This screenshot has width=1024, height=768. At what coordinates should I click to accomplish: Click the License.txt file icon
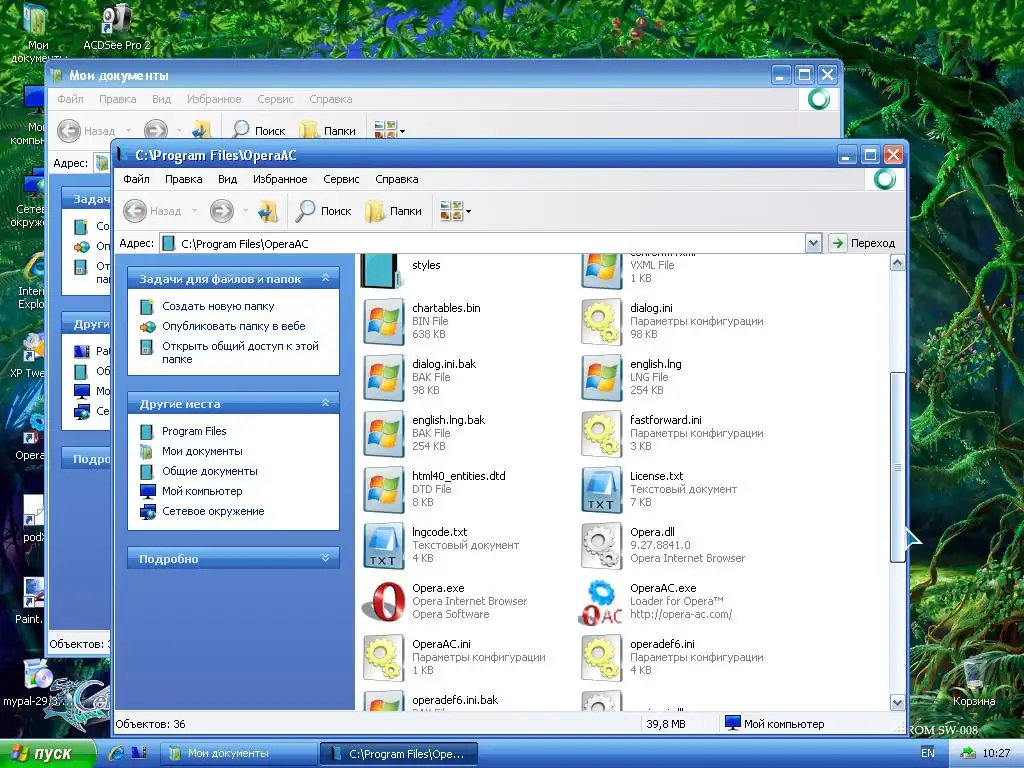tap(601, 489)
